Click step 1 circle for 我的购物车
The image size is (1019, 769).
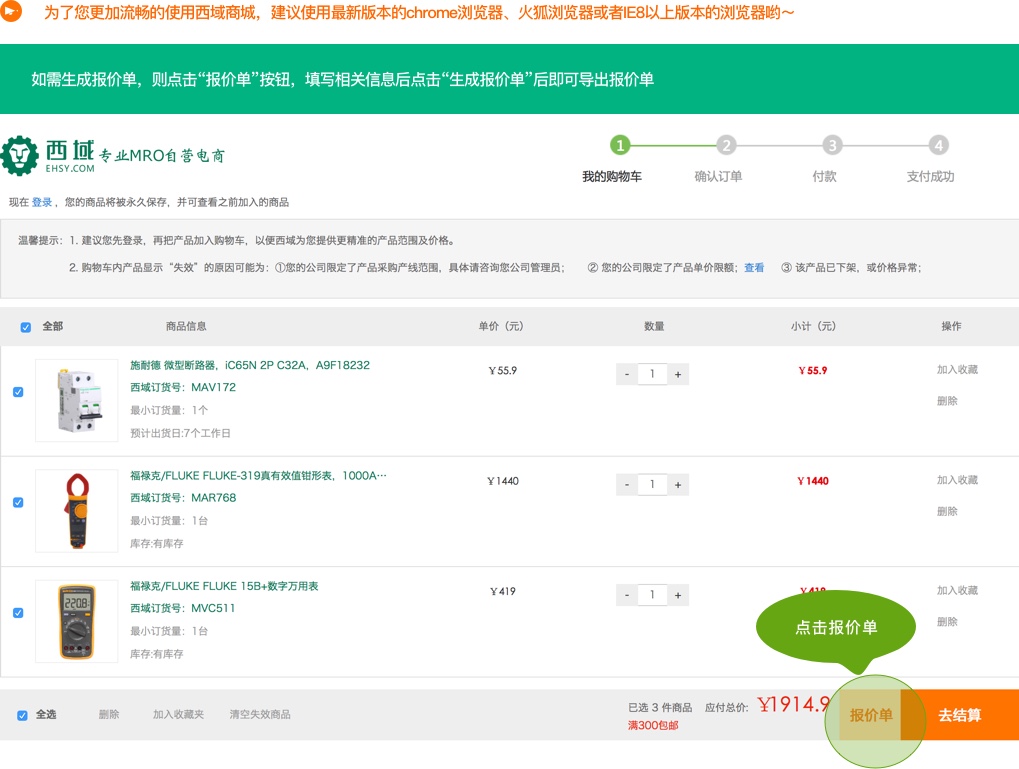tap(620, 146)
